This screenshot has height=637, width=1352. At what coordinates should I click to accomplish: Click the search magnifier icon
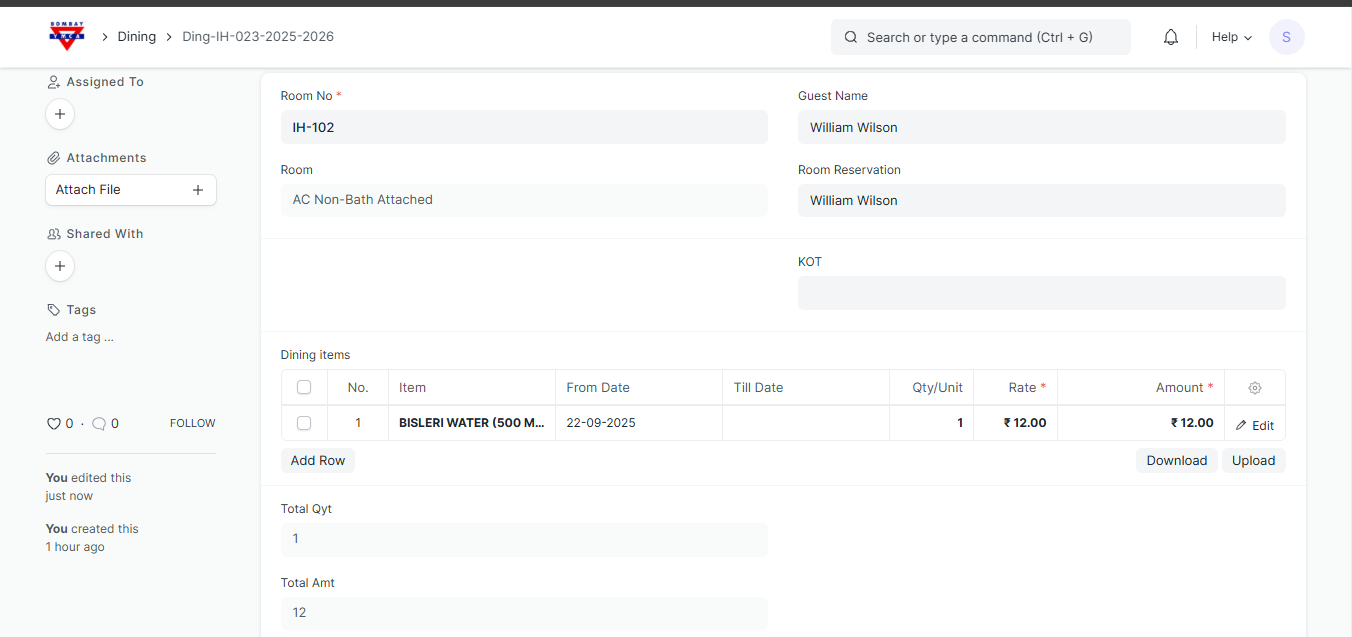(x=851, y=37)
